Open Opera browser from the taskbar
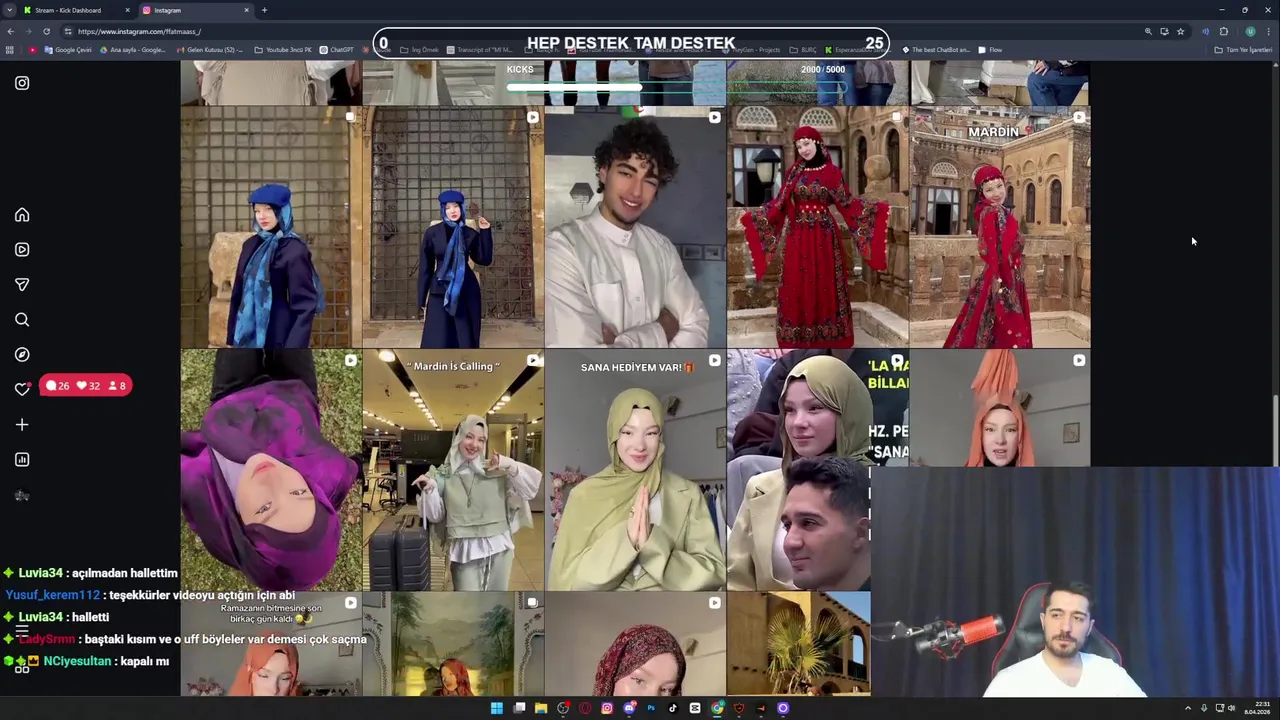This screenshot has width=1280, height=720. [585, 708]
